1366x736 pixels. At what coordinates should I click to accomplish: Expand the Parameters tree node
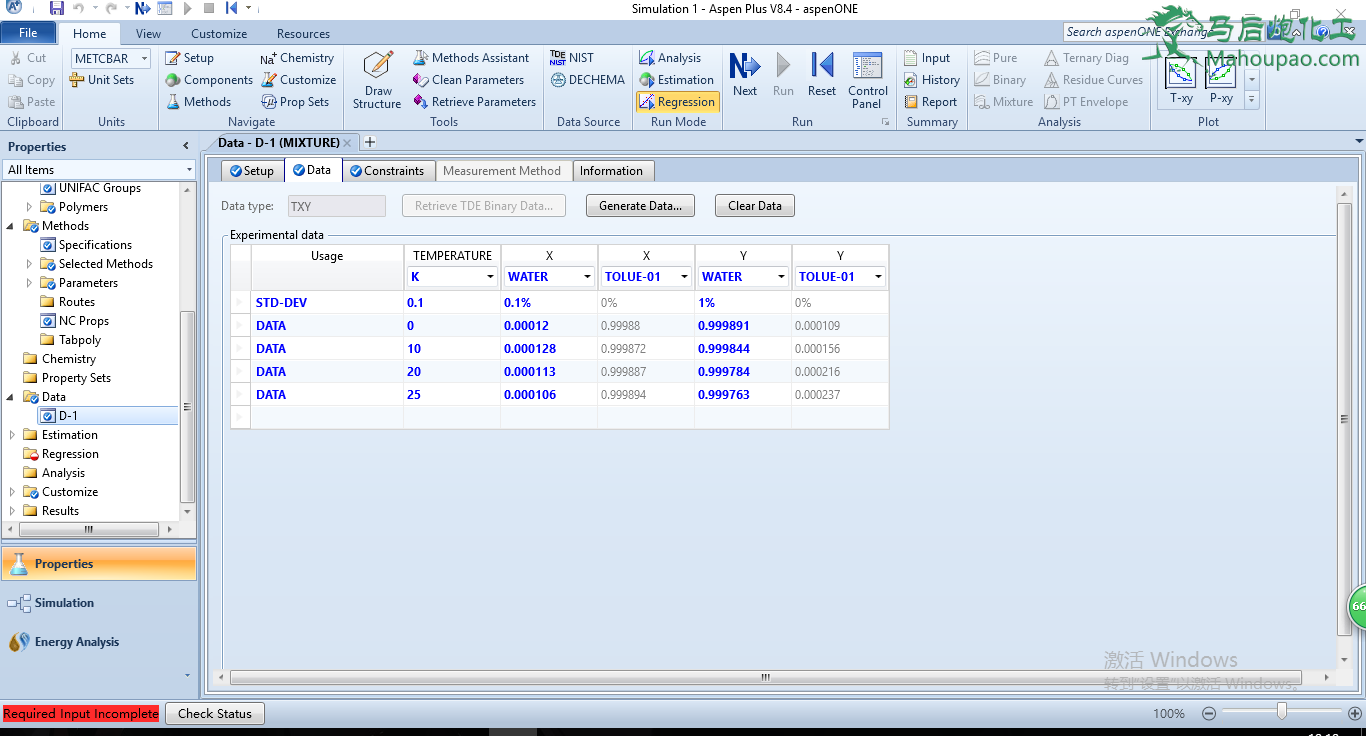tap(29, 283)
